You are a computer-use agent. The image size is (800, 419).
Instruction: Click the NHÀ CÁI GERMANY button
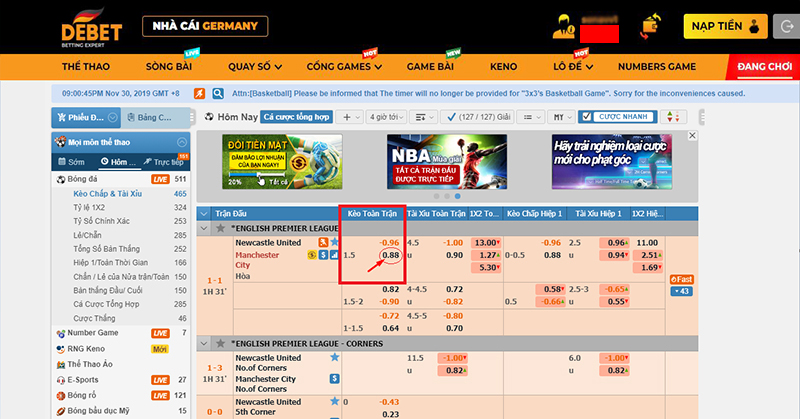pos(205,26)
